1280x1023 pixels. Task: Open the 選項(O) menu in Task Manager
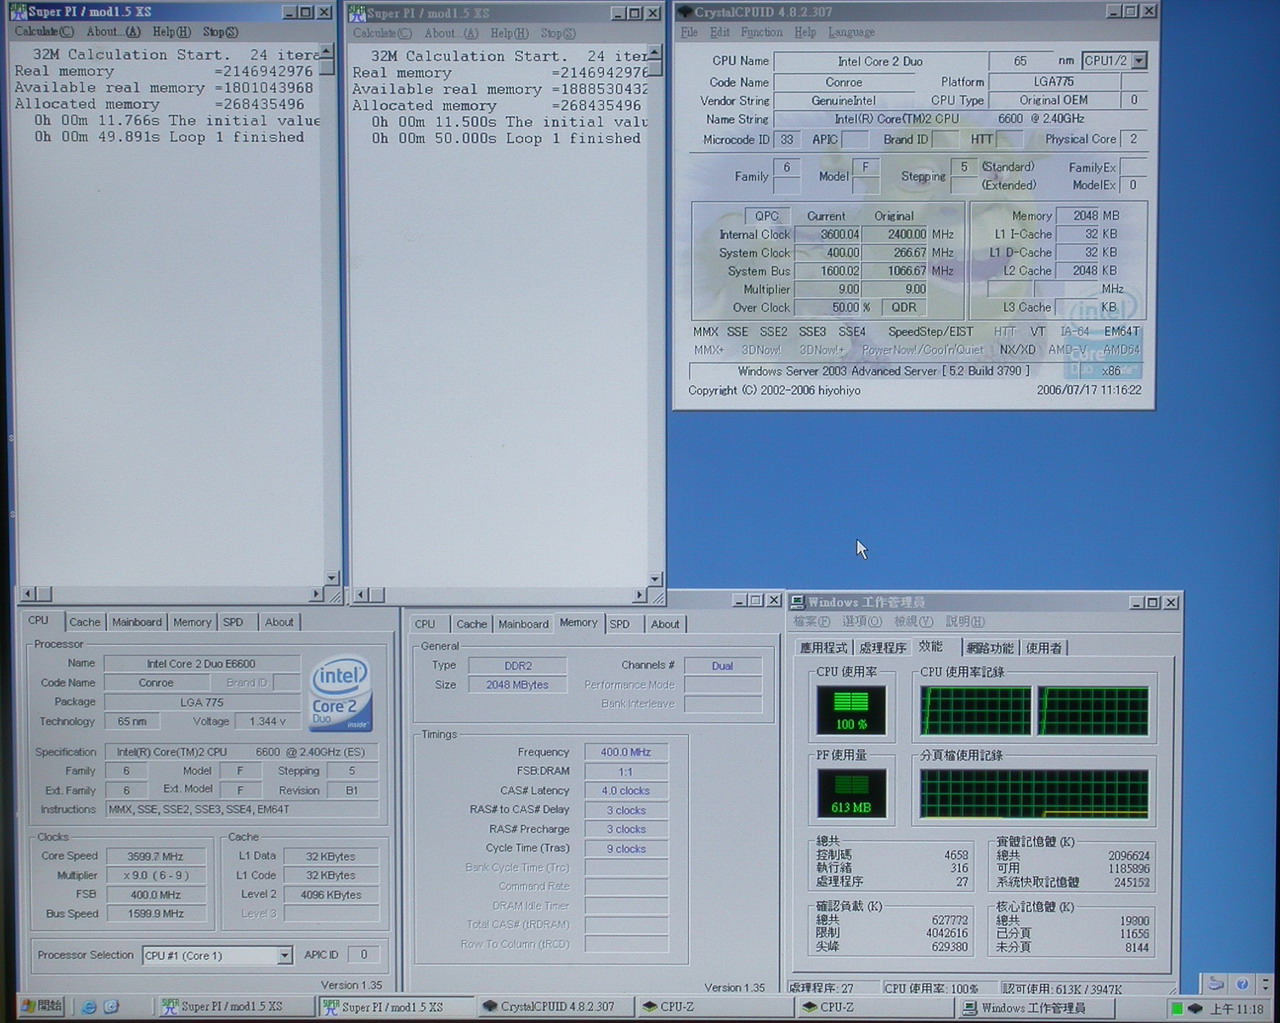(x=862, y=622)
